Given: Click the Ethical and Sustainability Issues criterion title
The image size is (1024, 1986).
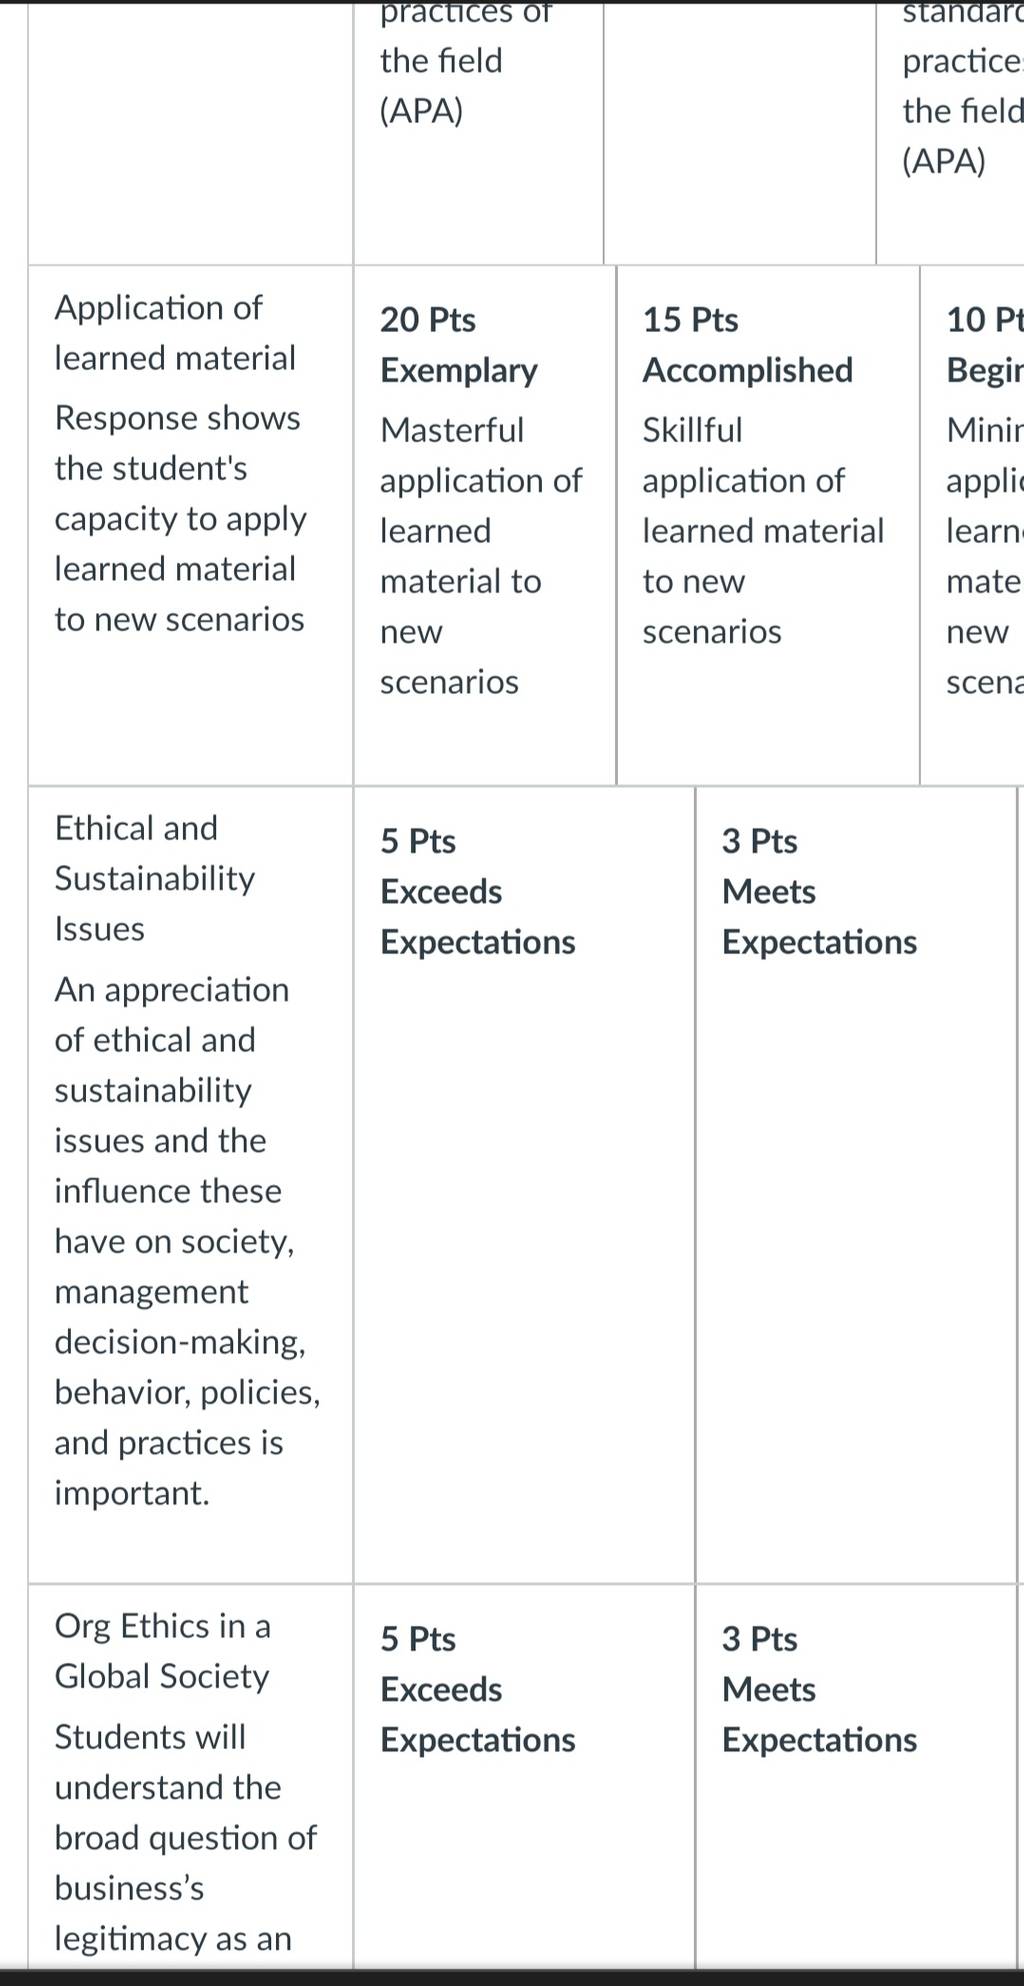Looking at the screenshot, I should coord(155,878).
